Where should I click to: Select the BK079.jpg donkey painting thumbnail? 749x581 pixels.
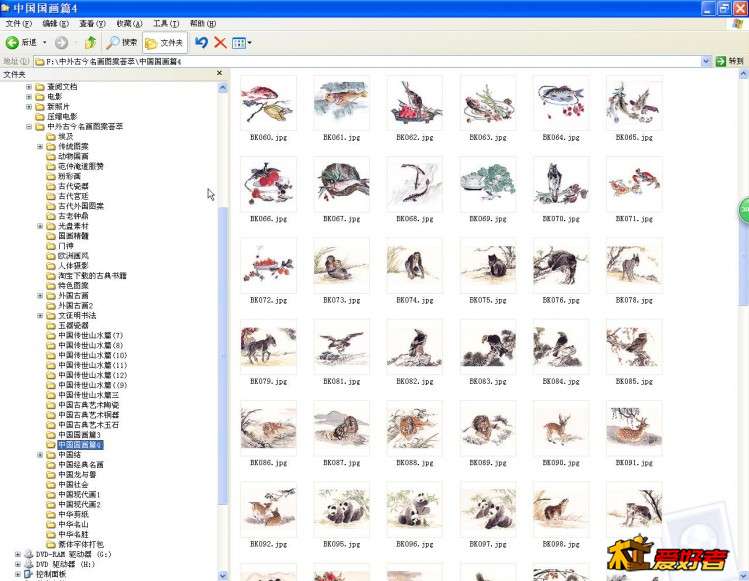point(268,347)
